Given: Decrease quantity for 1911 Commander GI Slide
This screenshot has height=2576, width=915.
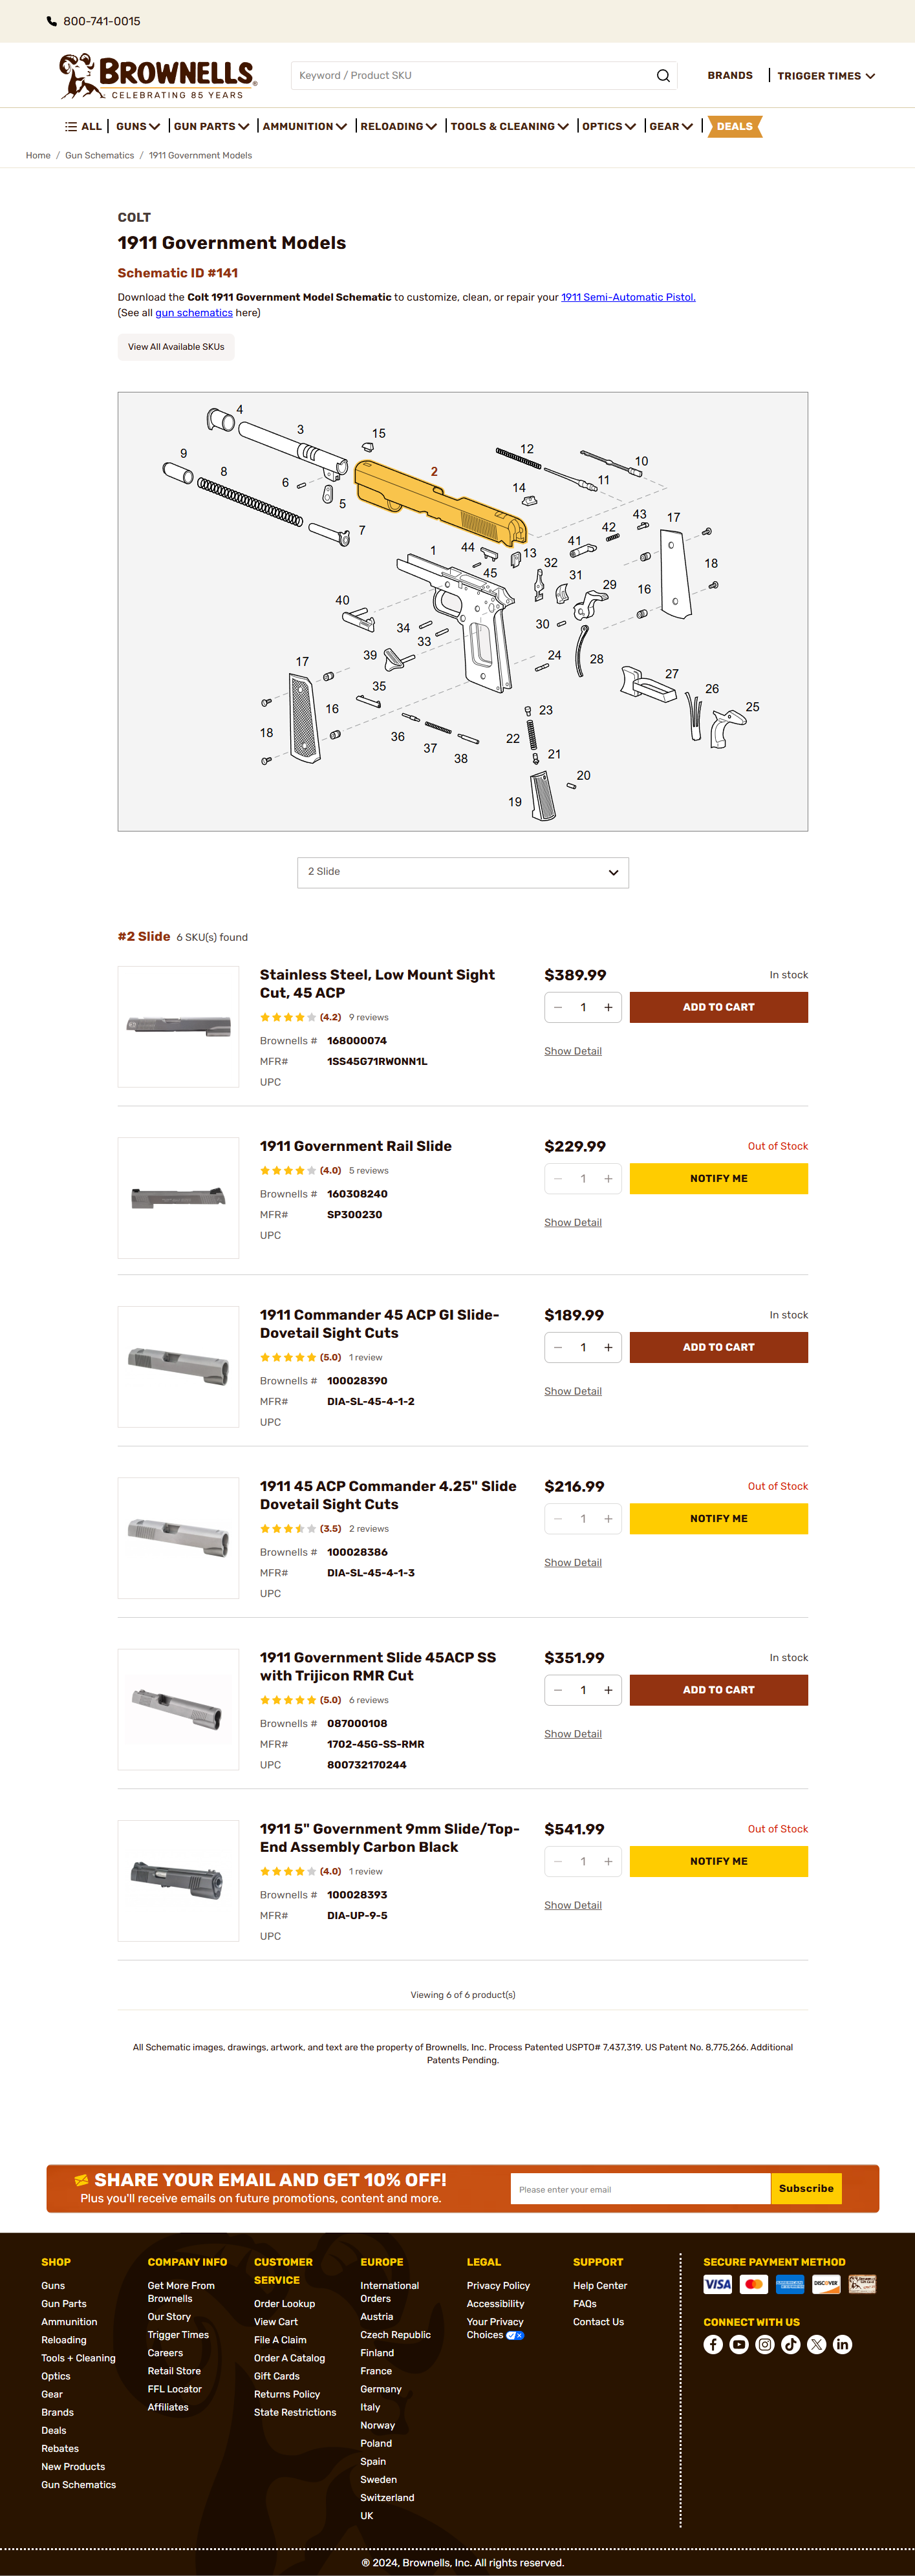Looking at the screenshot, I should (x=558, y=1347).
